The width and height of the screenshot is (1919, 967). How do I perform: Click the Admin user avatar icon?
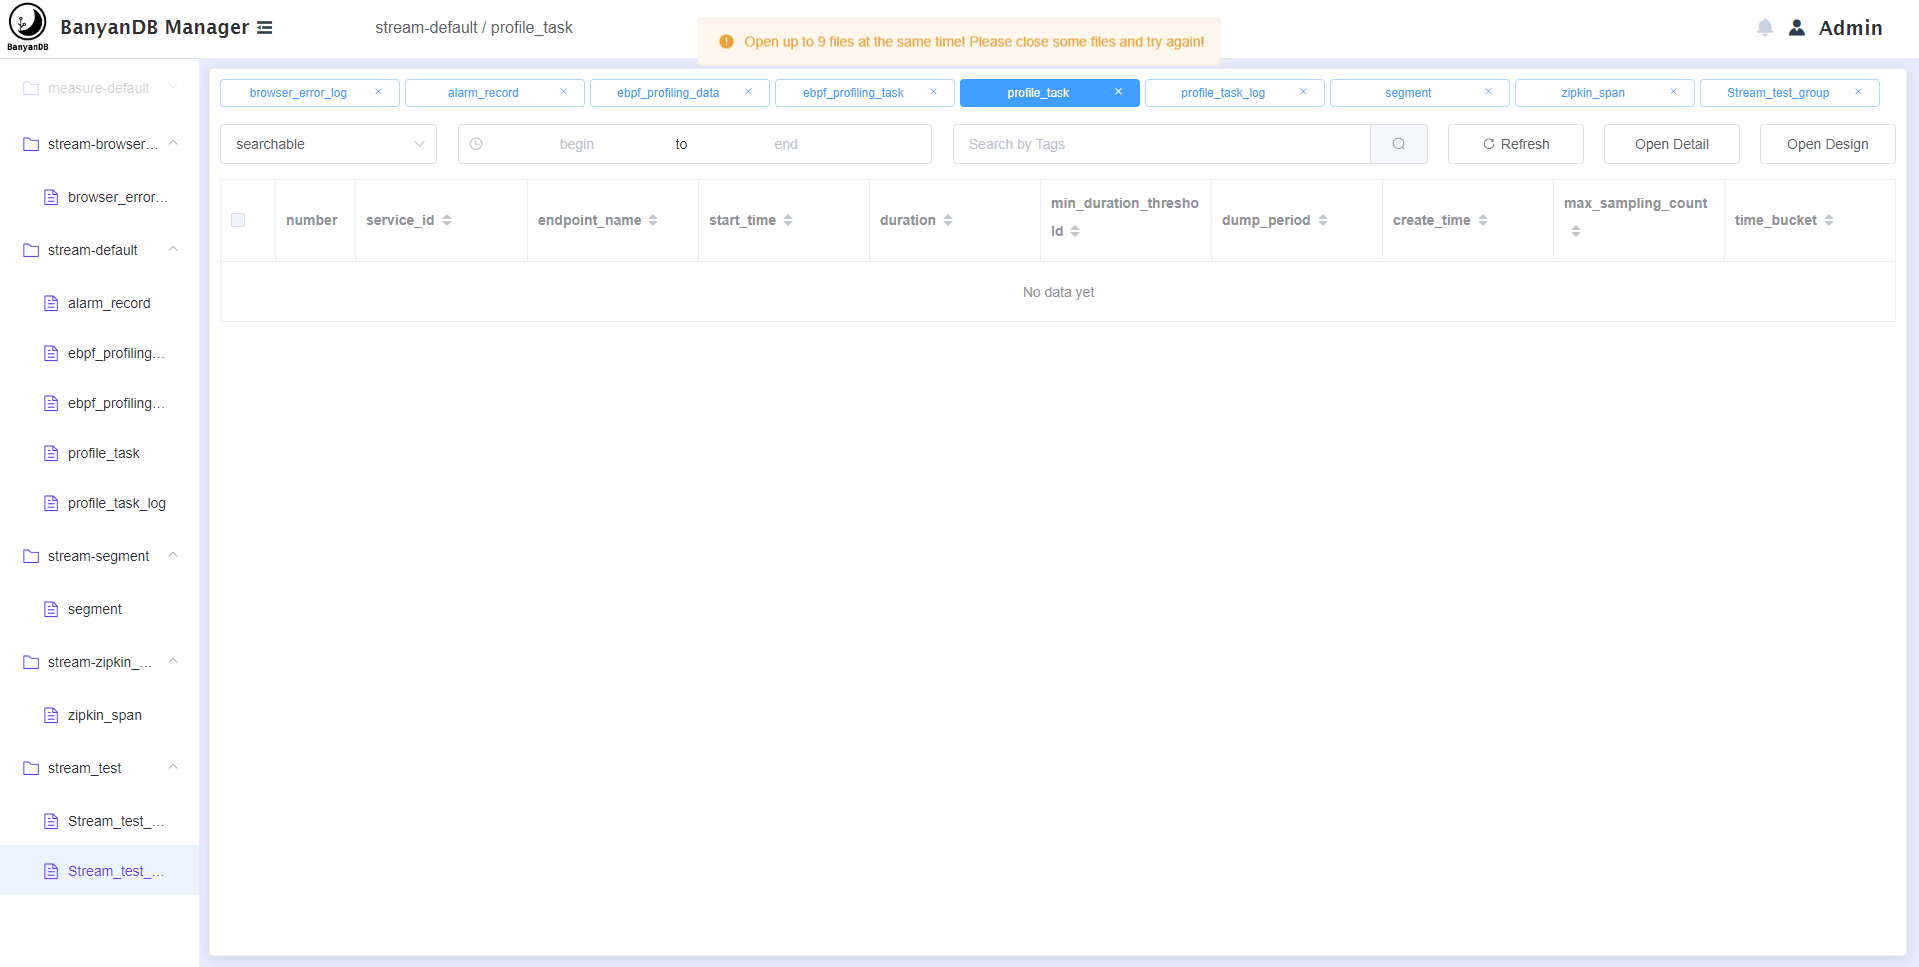pos(1797,28)
